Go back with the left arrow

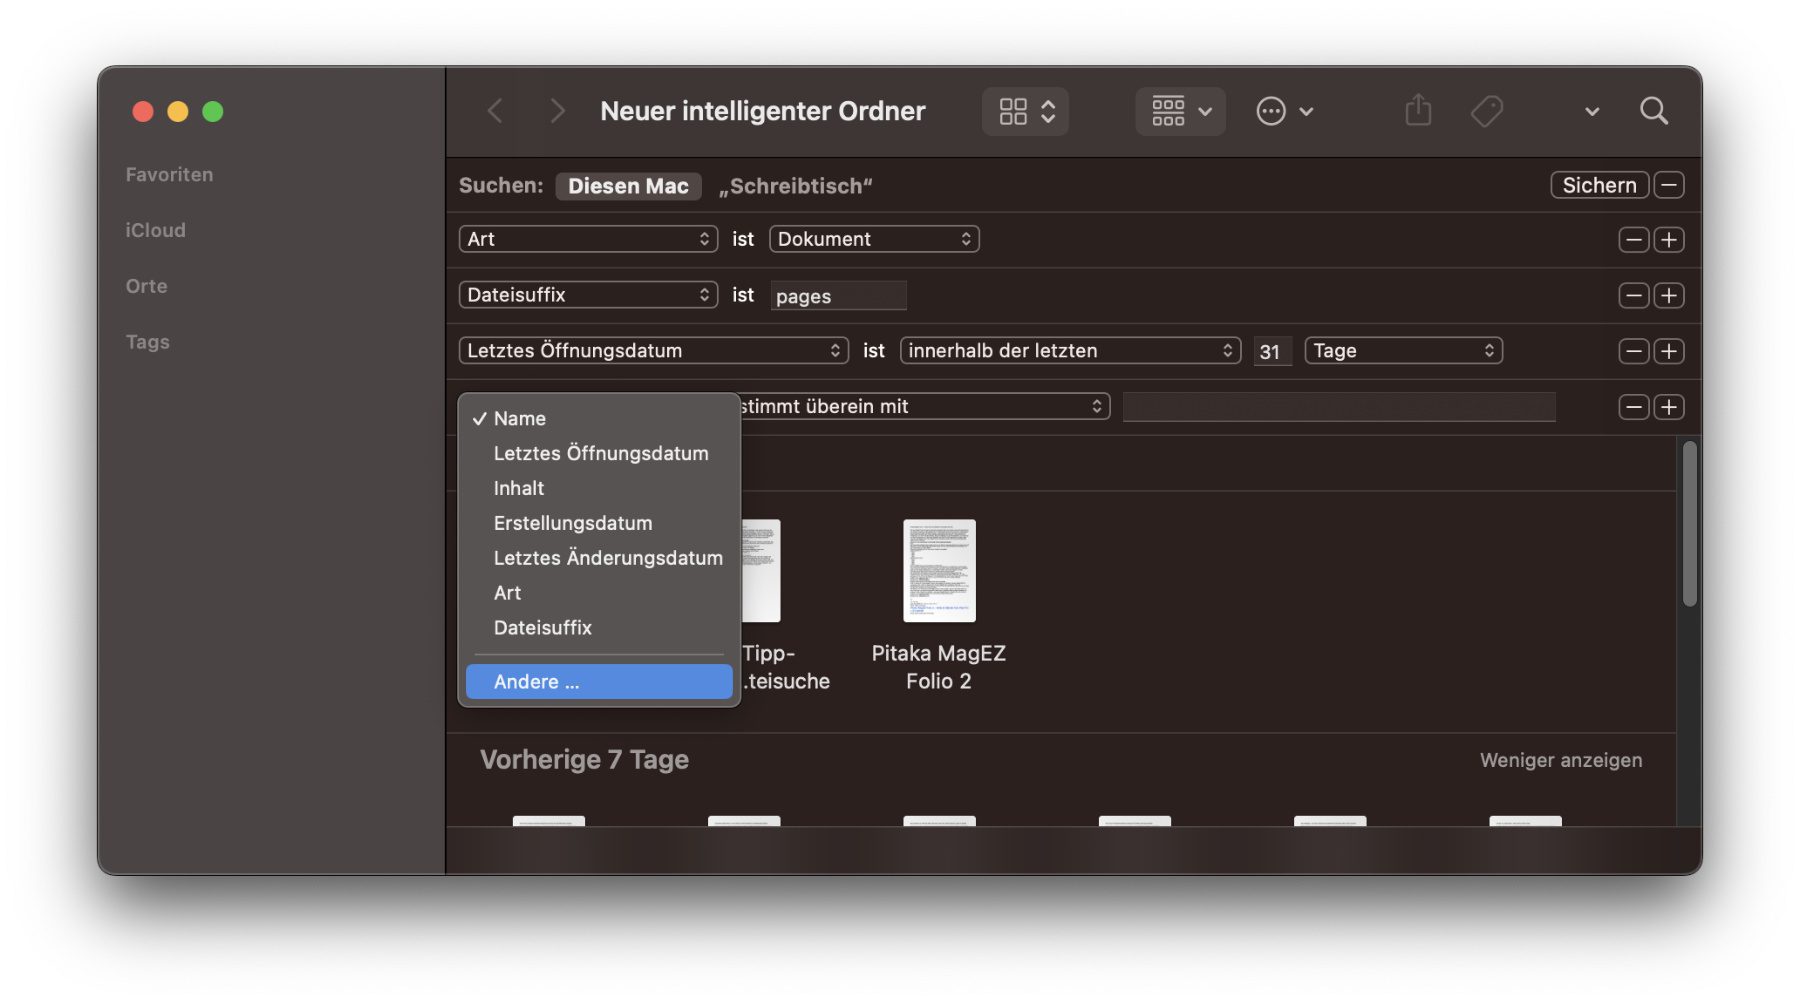point(495,111)
